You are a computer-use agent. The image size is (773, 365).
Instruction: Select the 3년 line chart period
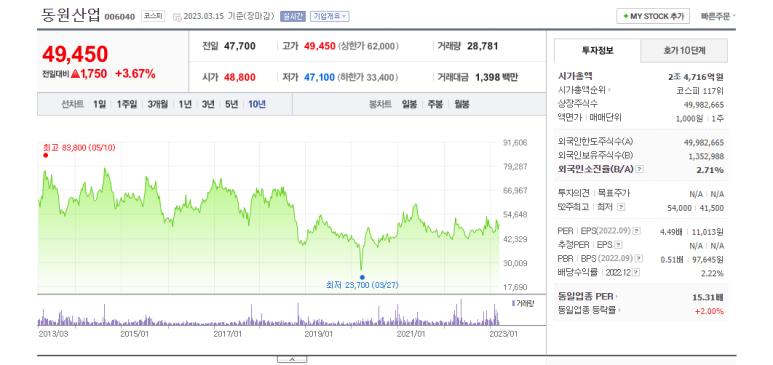[x=208, y=104]
